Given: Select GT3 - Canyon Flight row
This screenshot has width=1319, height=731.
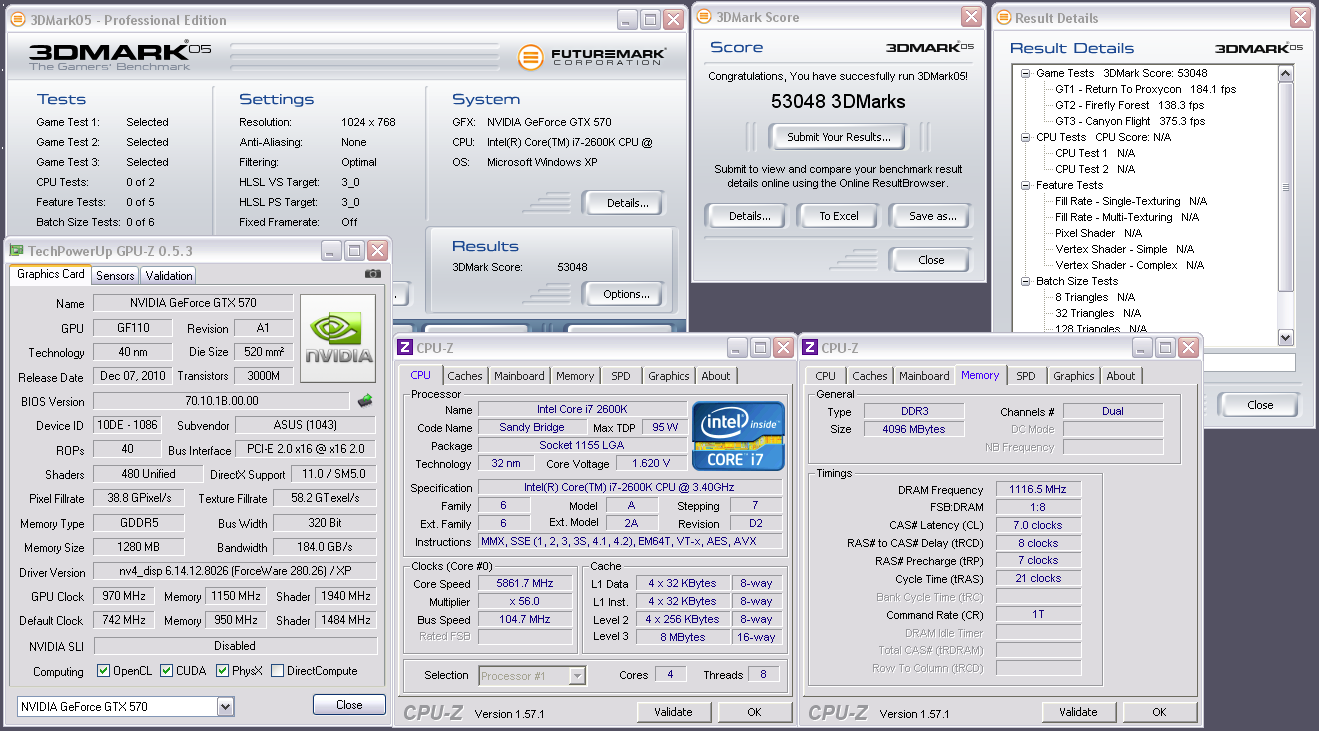Looking at the screenshot, I should [1130, 121].
